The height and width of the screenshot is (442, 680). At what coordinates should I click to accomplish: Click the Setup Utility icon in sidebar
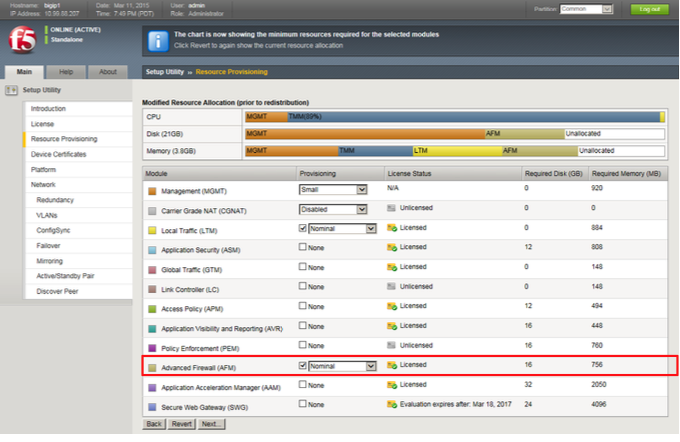coord(11,90)
